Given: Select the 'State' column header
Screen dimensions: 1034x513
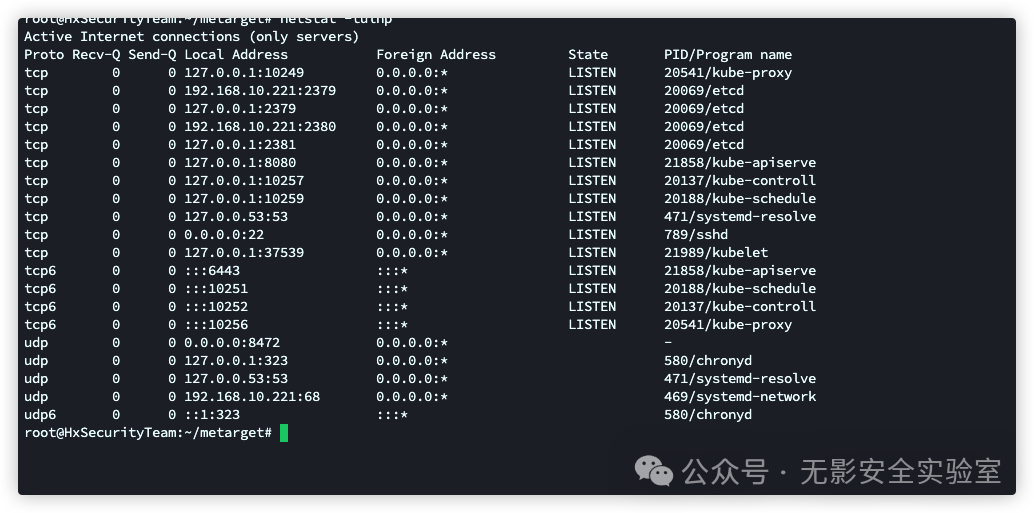Looking at the screenshot, I should coord(588,55).
